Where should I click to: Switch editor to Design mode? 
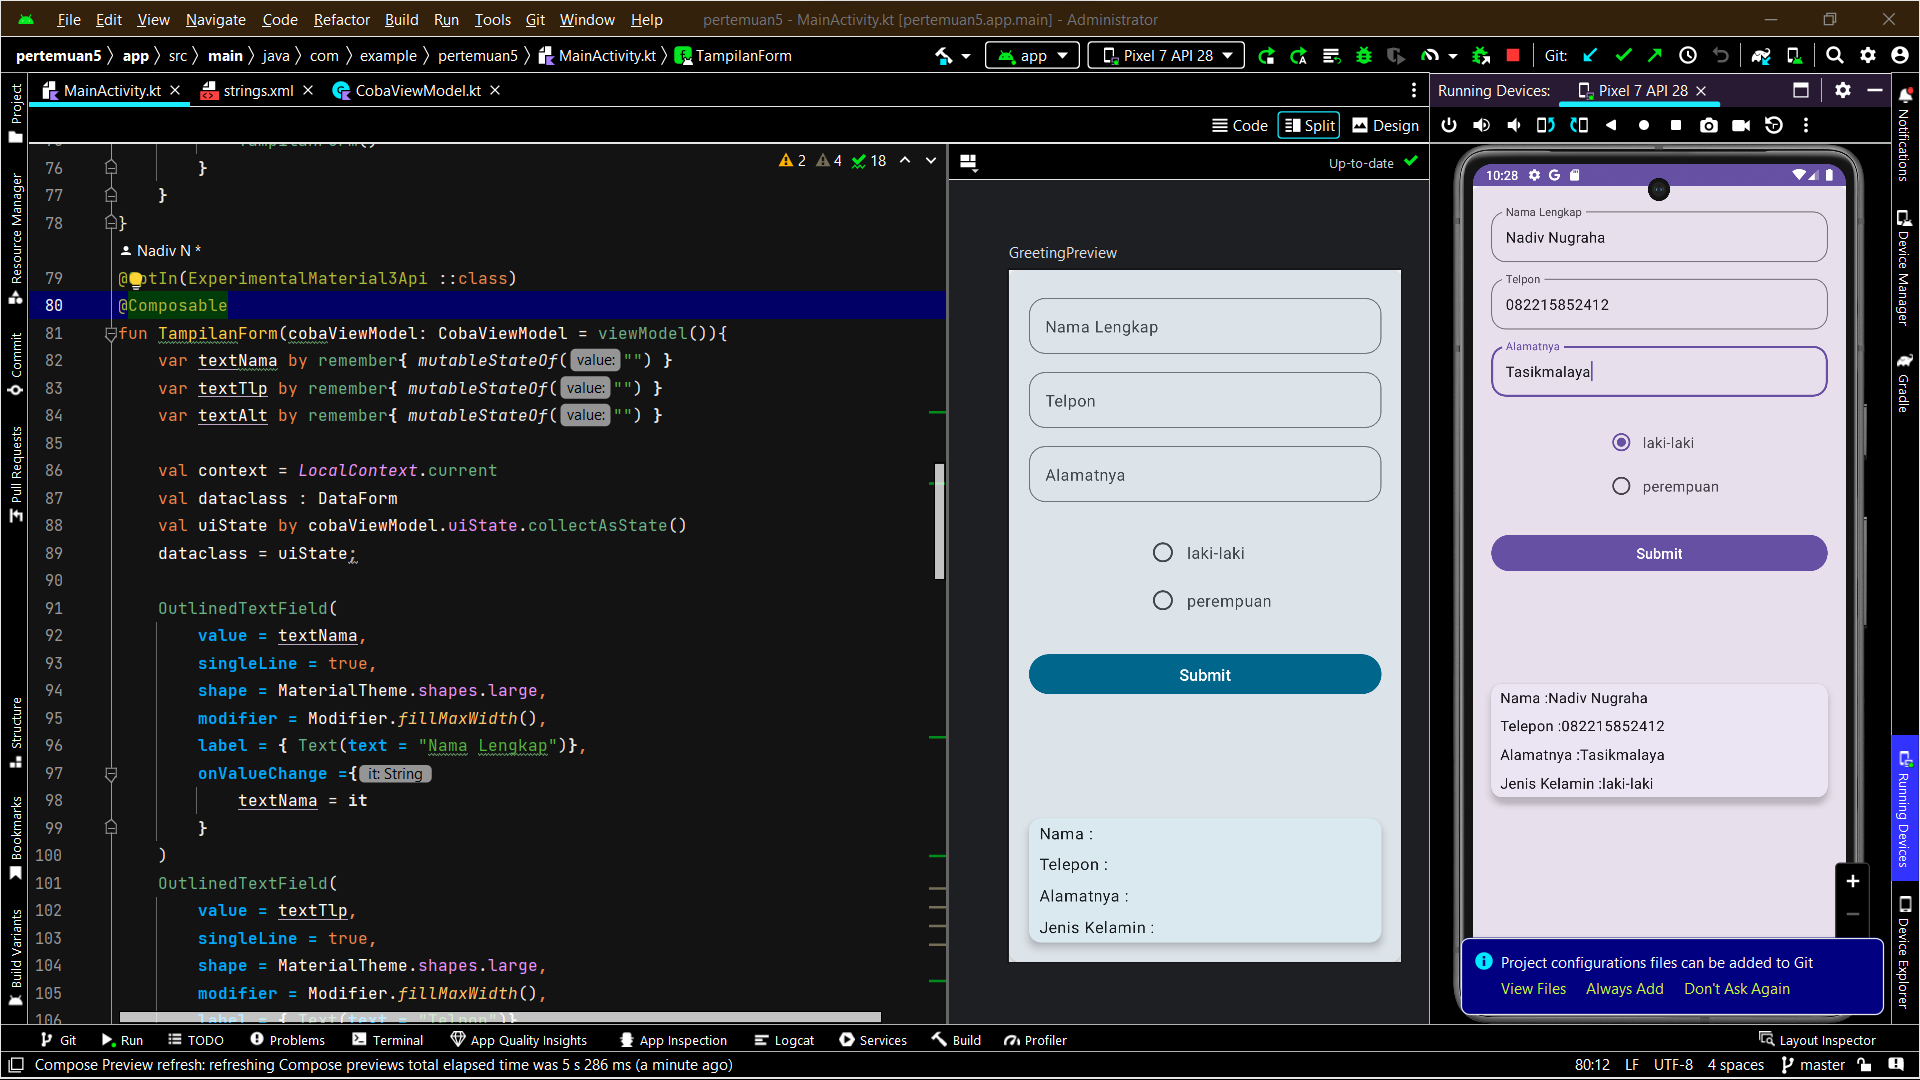click(x=1385, y=125)
